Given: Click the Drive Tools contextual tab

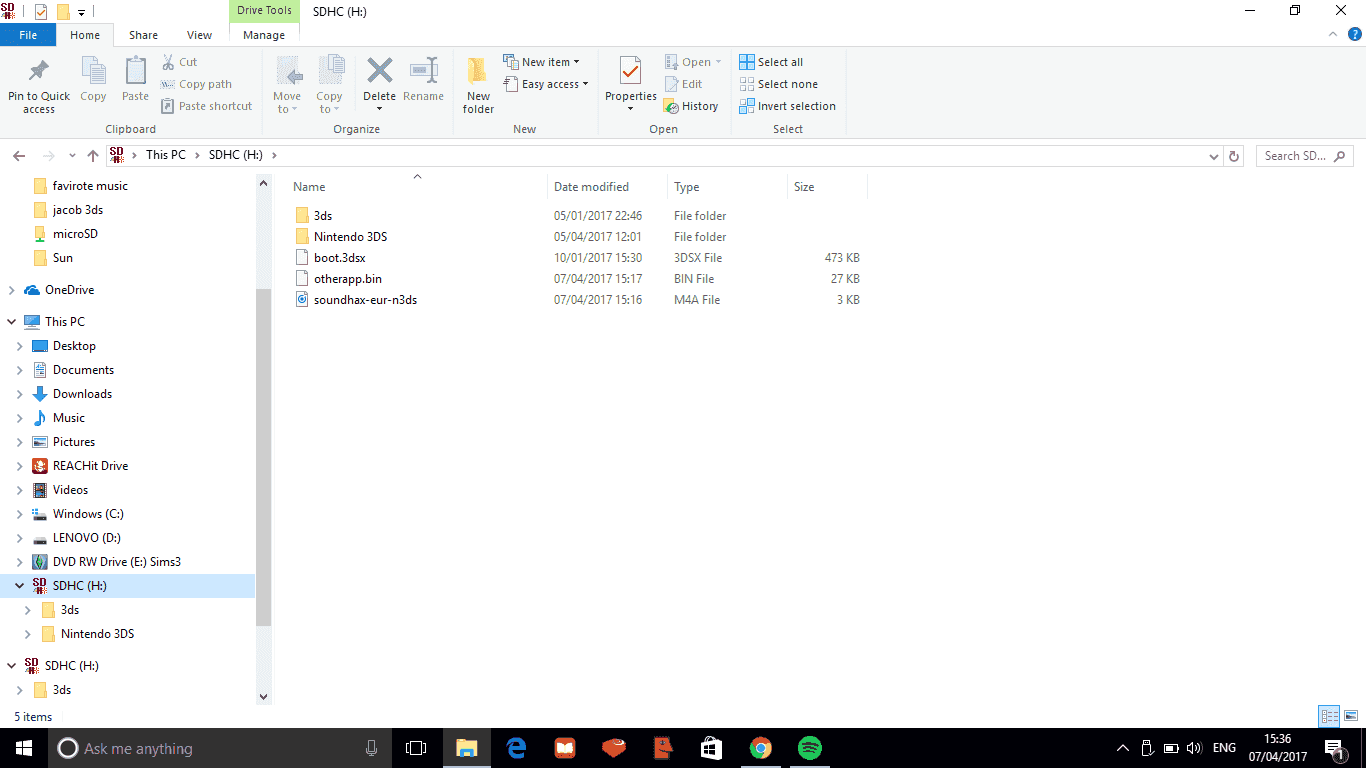Looking at the screenshot, I should click(264, 11).
